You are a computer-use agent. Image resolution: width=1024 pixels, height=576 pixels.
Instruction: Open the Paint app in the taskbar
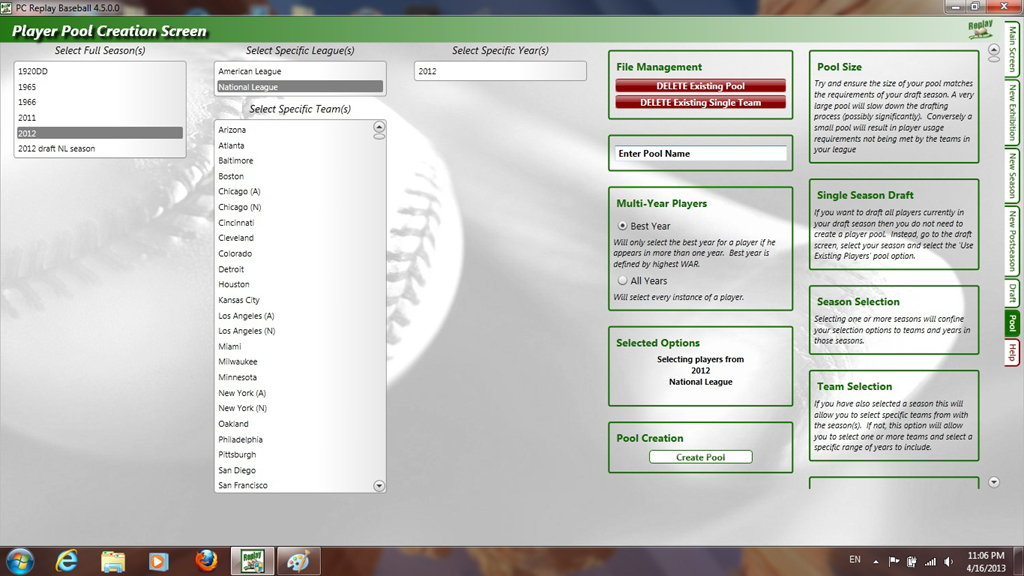coord(298,560)
